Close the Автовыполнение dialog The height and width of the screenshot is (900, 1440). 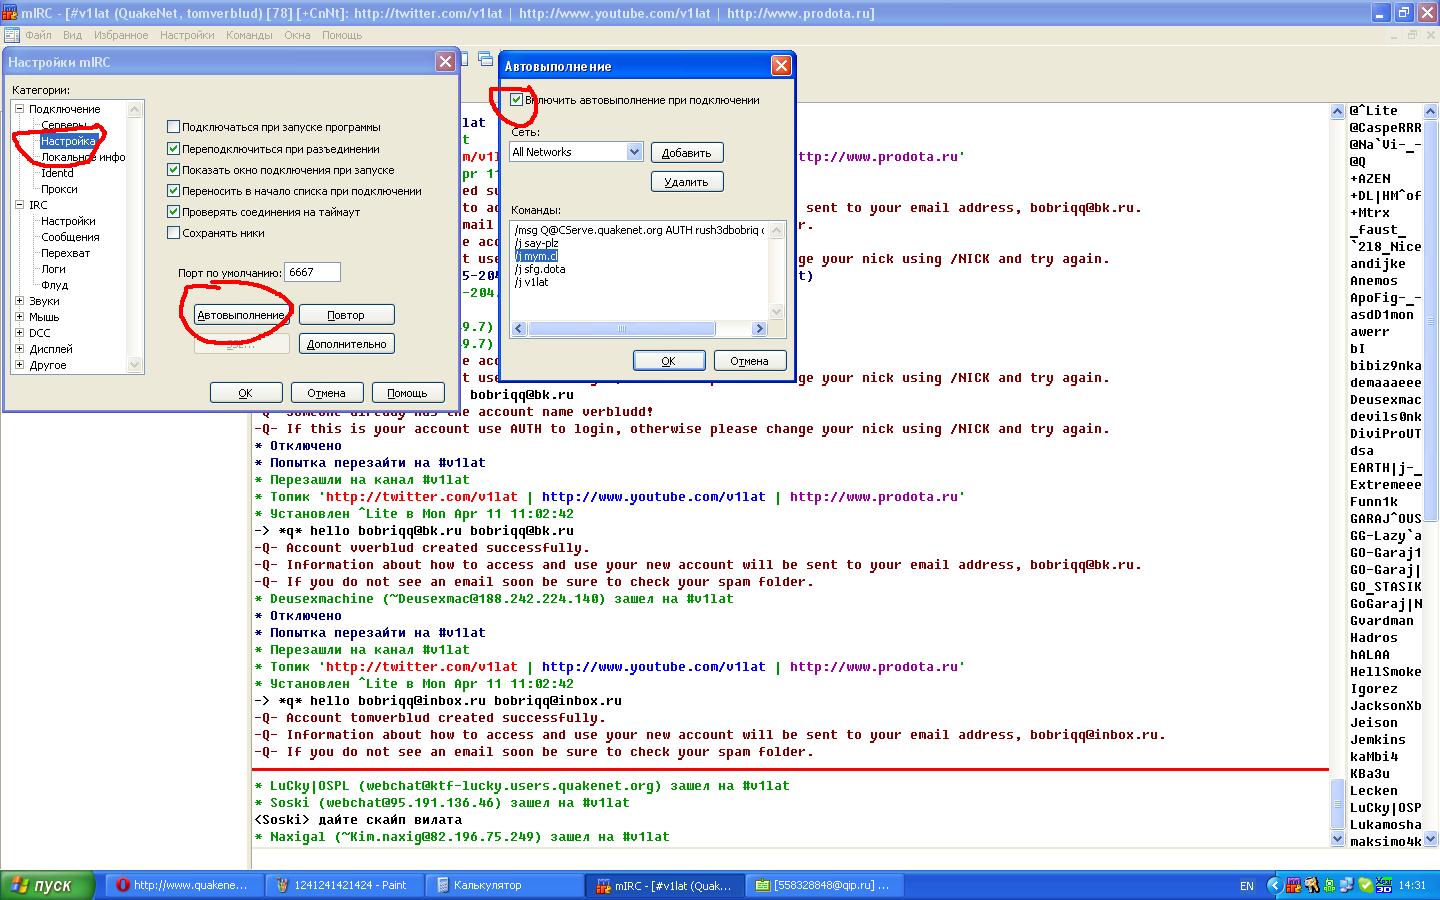(781, 66)
